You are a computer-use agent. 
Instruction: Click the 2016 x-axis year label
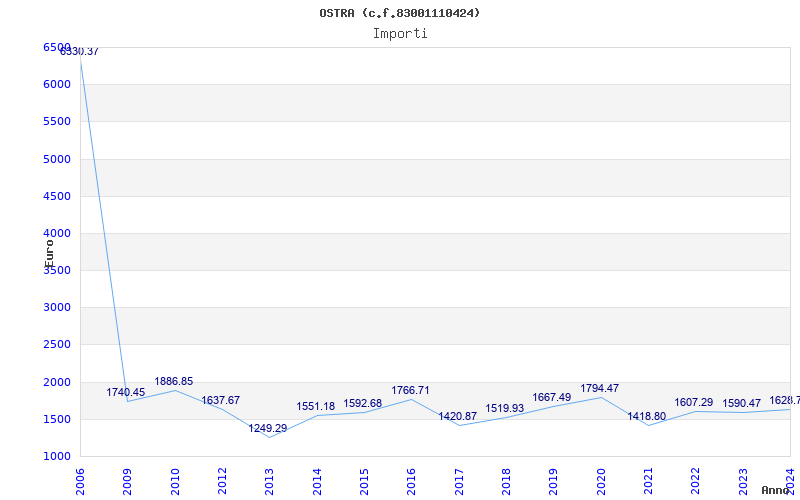coord(412,481)
